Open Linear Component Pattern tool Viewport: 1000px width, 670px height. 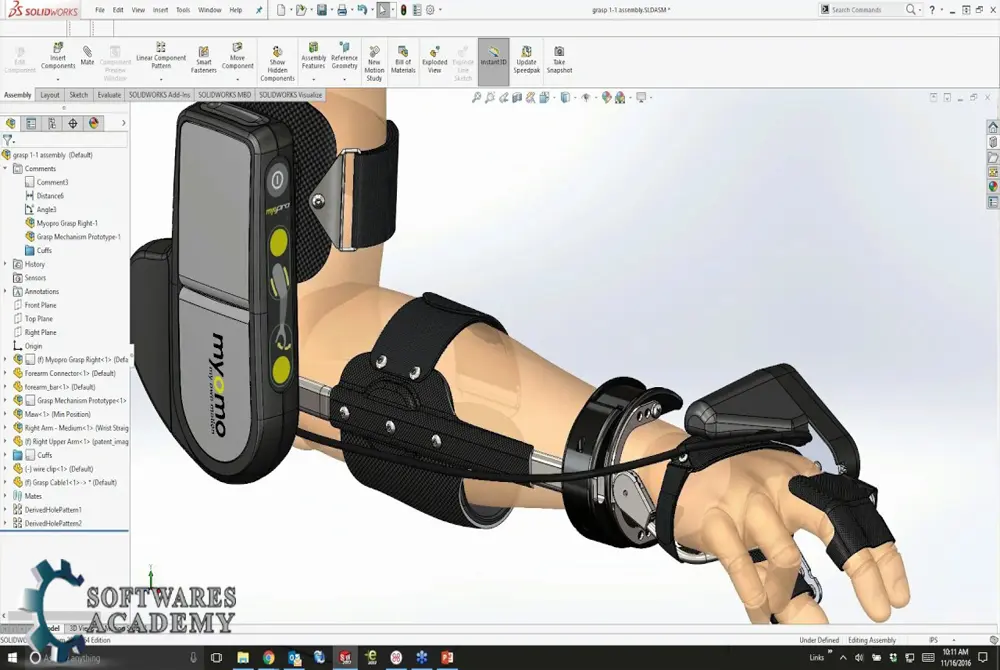161,56
